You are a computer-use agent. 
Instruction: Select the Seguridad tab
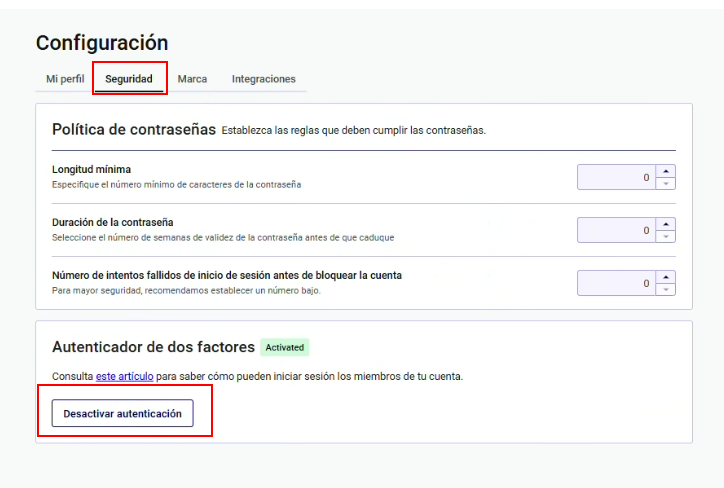[x=129, y=79]
